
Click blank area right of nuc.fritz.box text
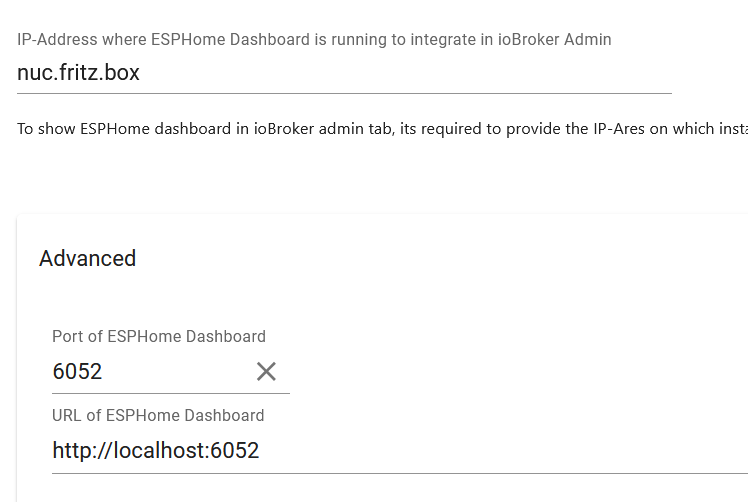tap(400, 73)
